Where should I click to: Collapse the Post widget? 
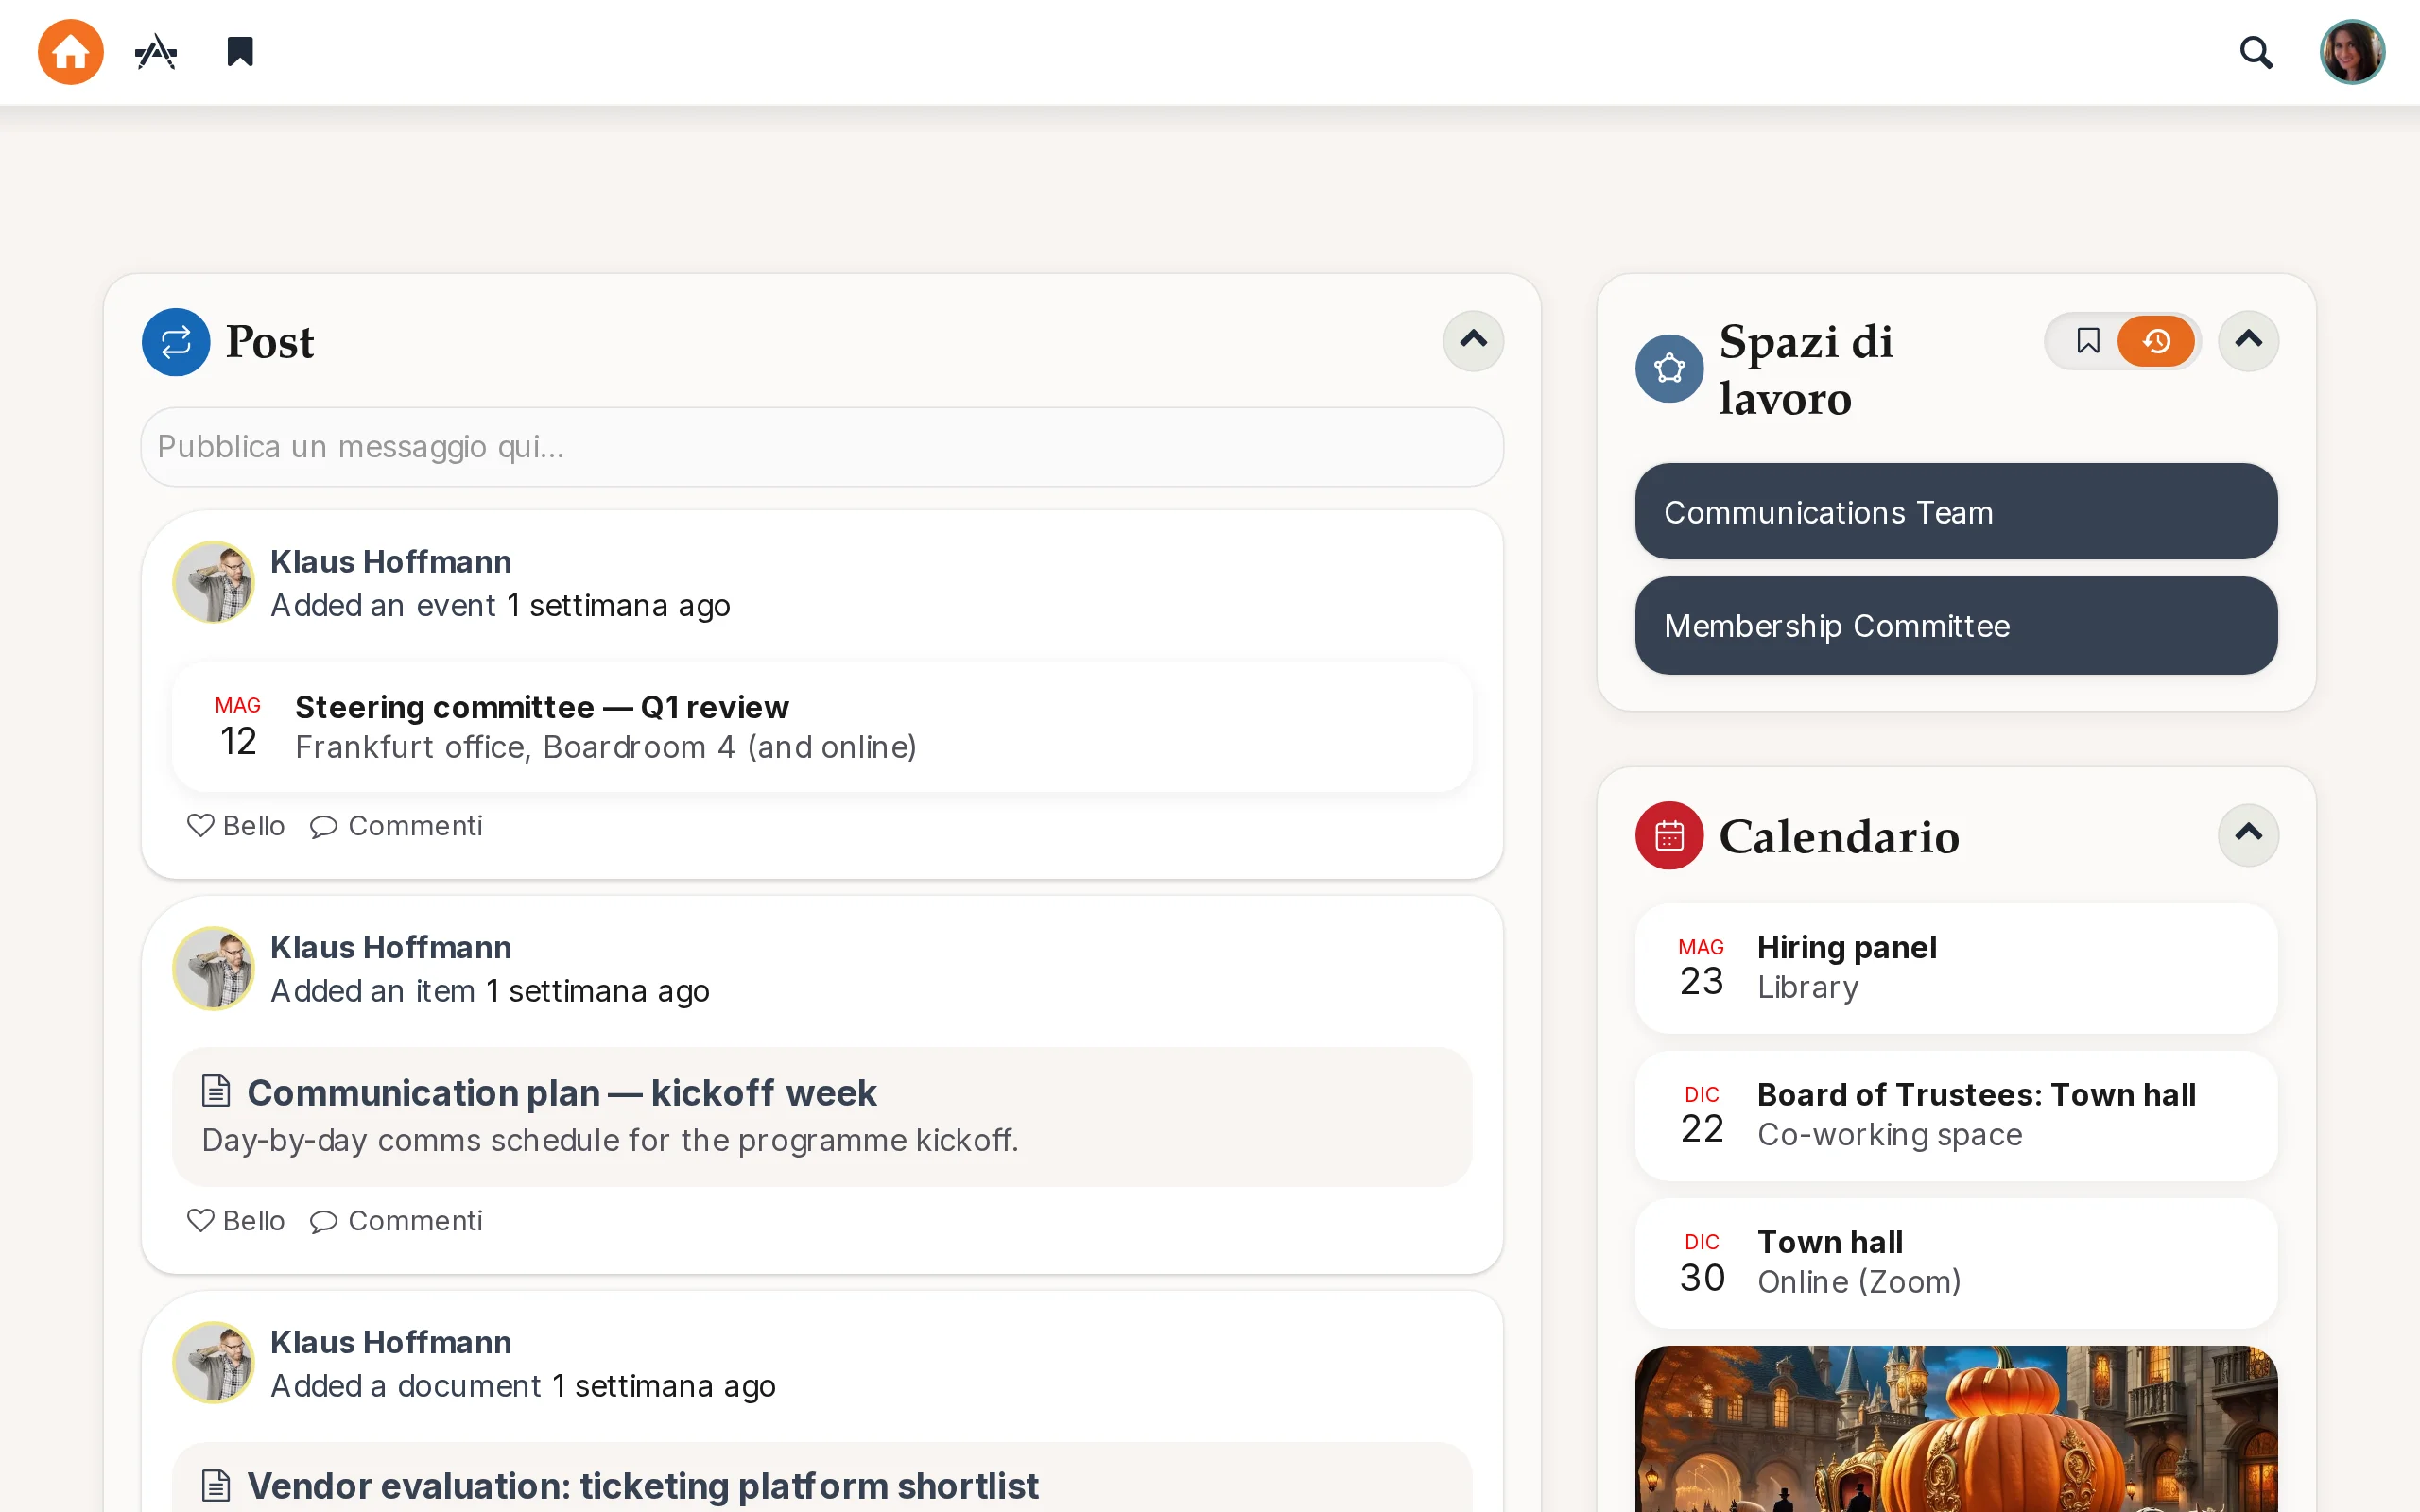(x=1473, y=341)
